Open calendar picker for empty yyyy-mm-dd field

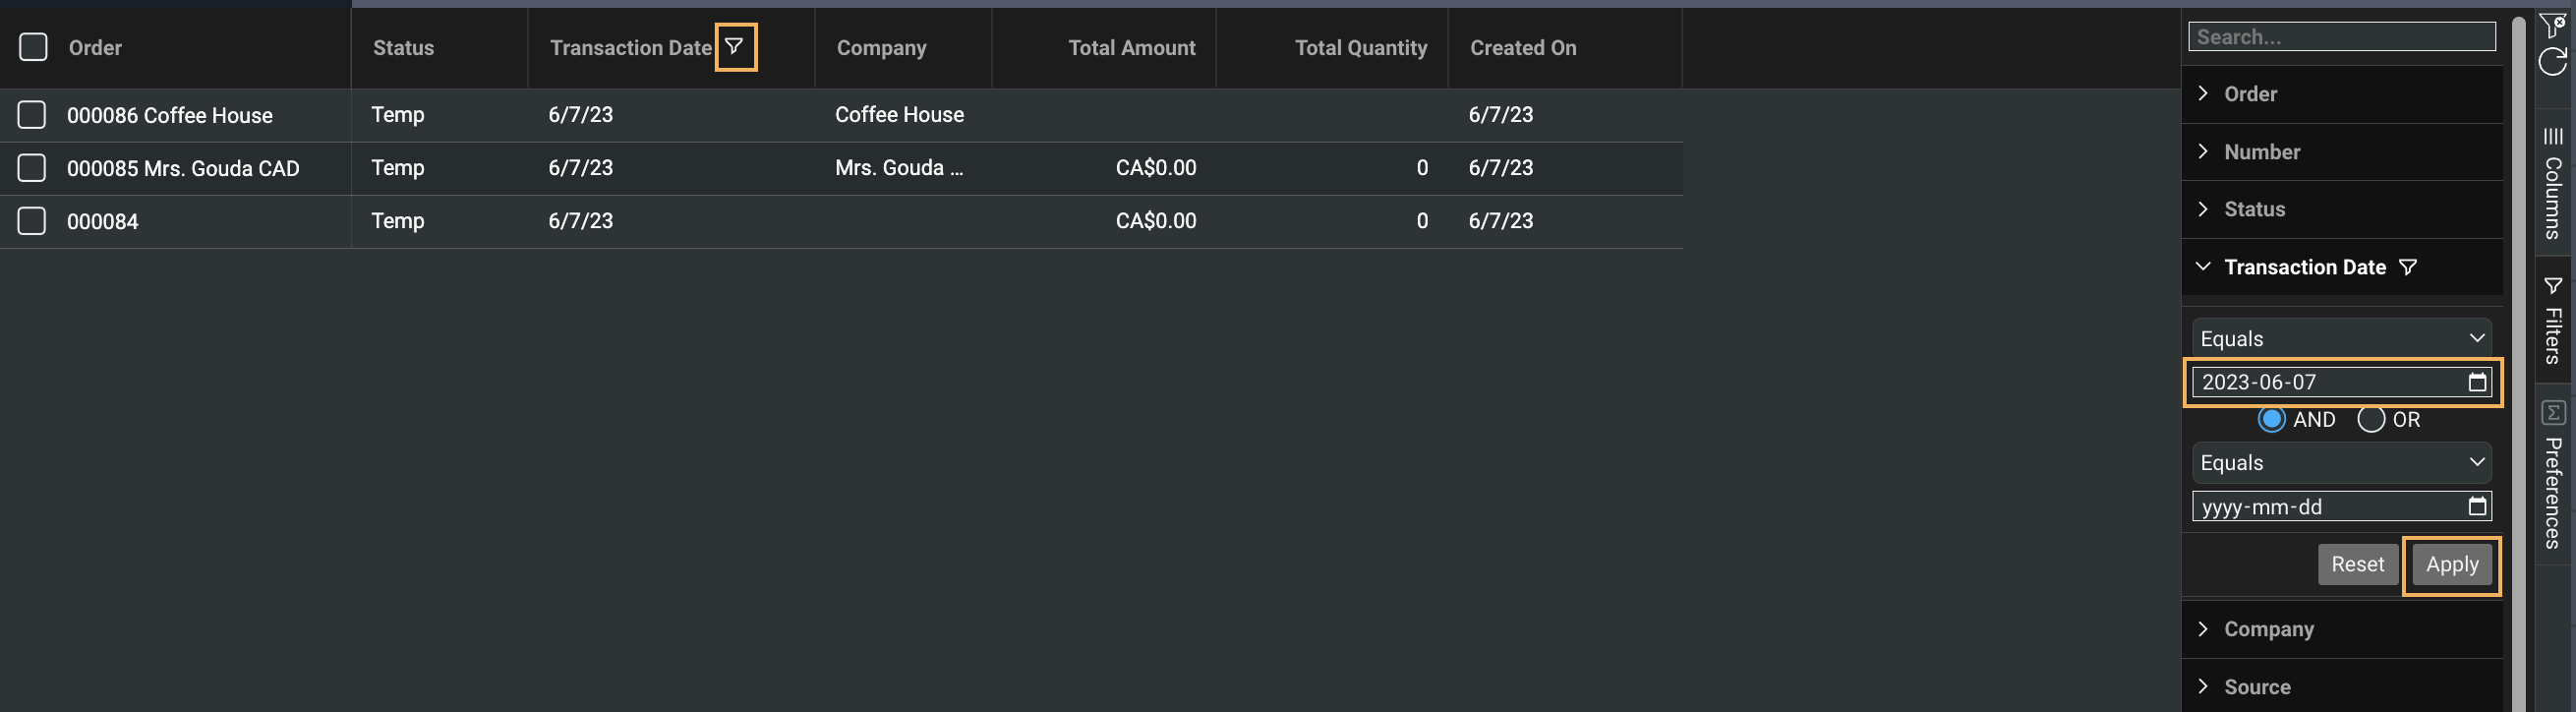[x=2477, y=506]
